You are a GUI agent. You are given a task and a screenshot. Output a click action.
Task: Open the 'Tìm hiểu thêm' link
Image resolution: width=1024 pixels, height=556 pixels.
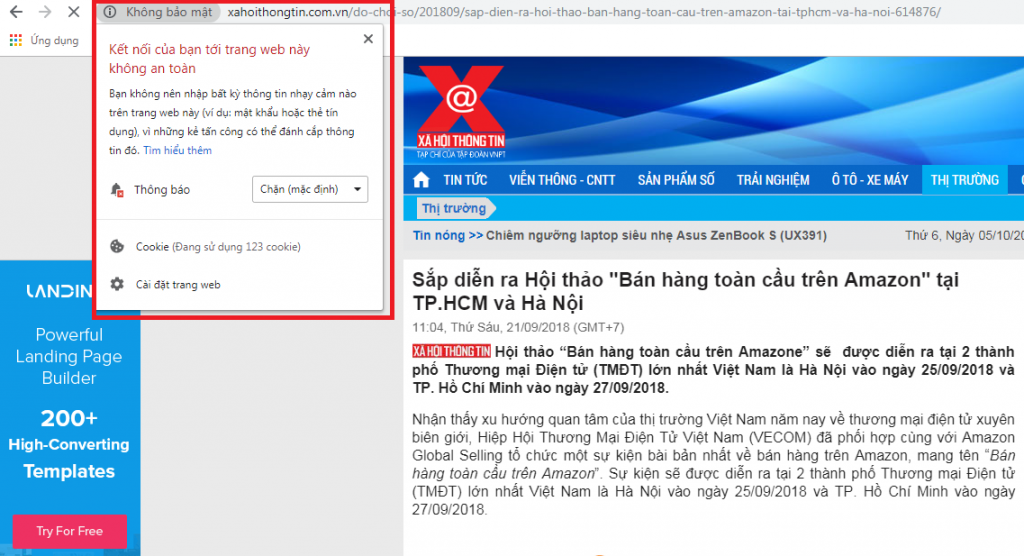point(178,150)
